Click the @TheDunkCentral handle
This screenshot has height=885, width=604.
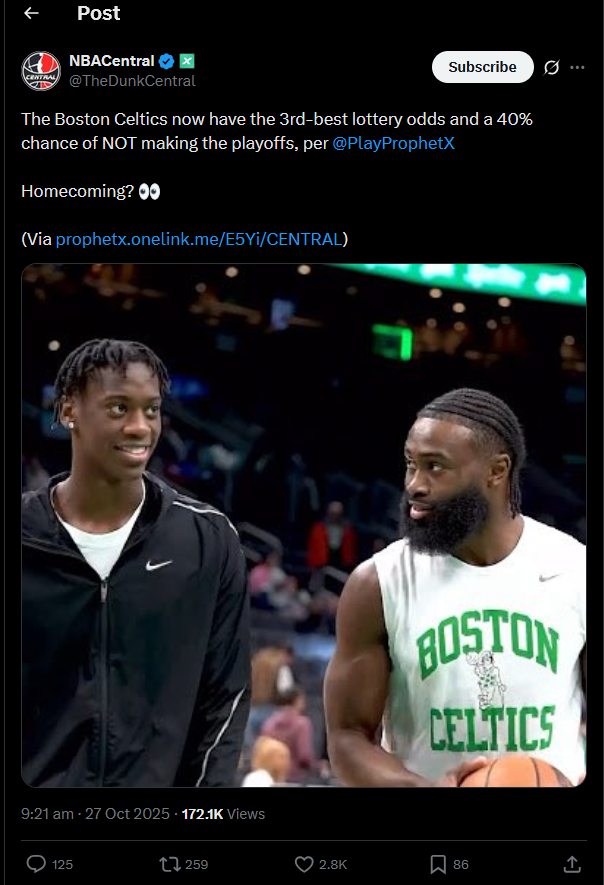(x=132, y=81)
